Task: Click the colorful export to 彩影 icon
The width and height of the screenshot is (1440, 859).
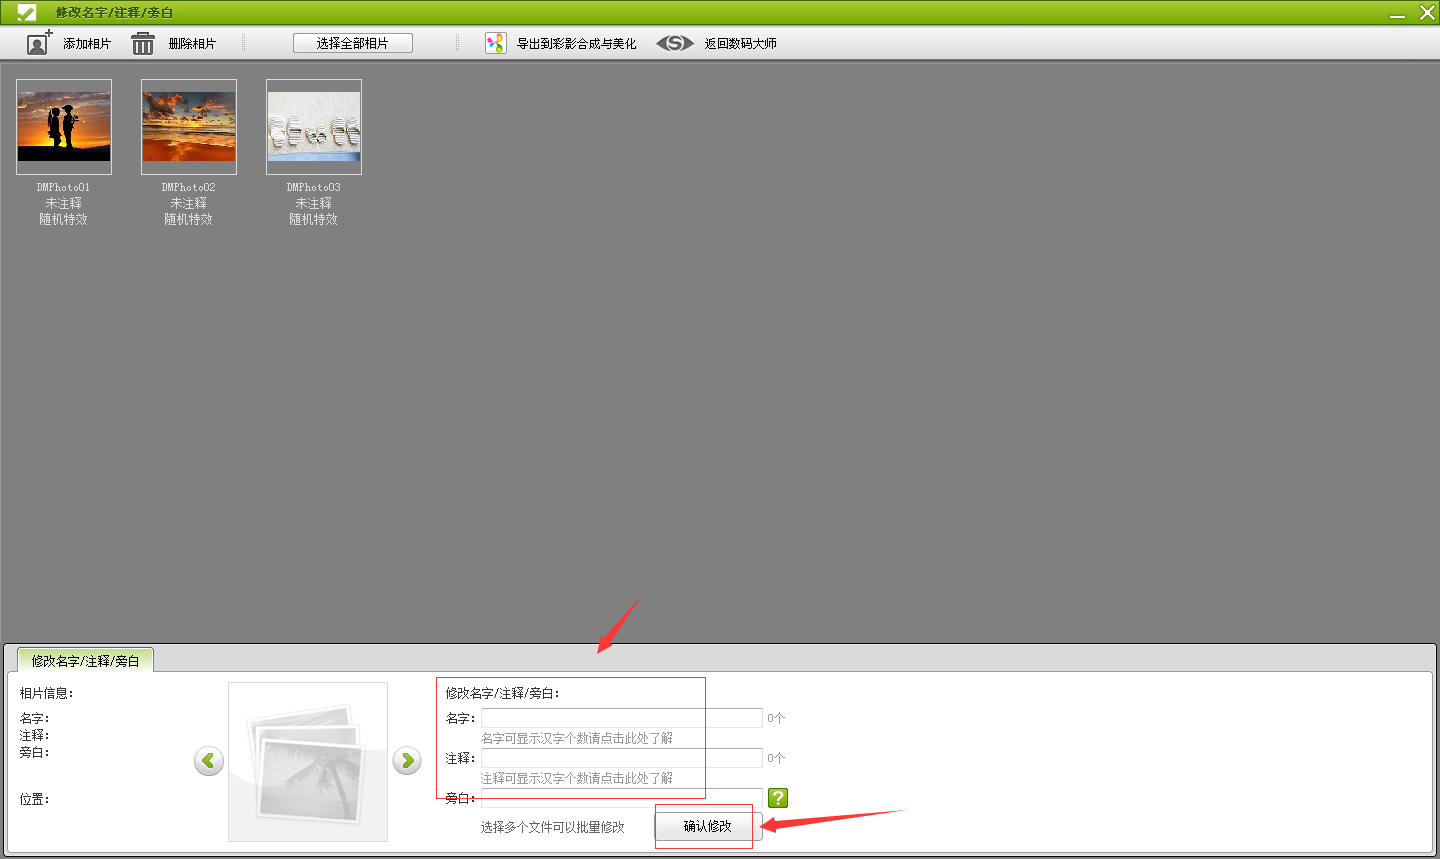Action: [495, 43]
